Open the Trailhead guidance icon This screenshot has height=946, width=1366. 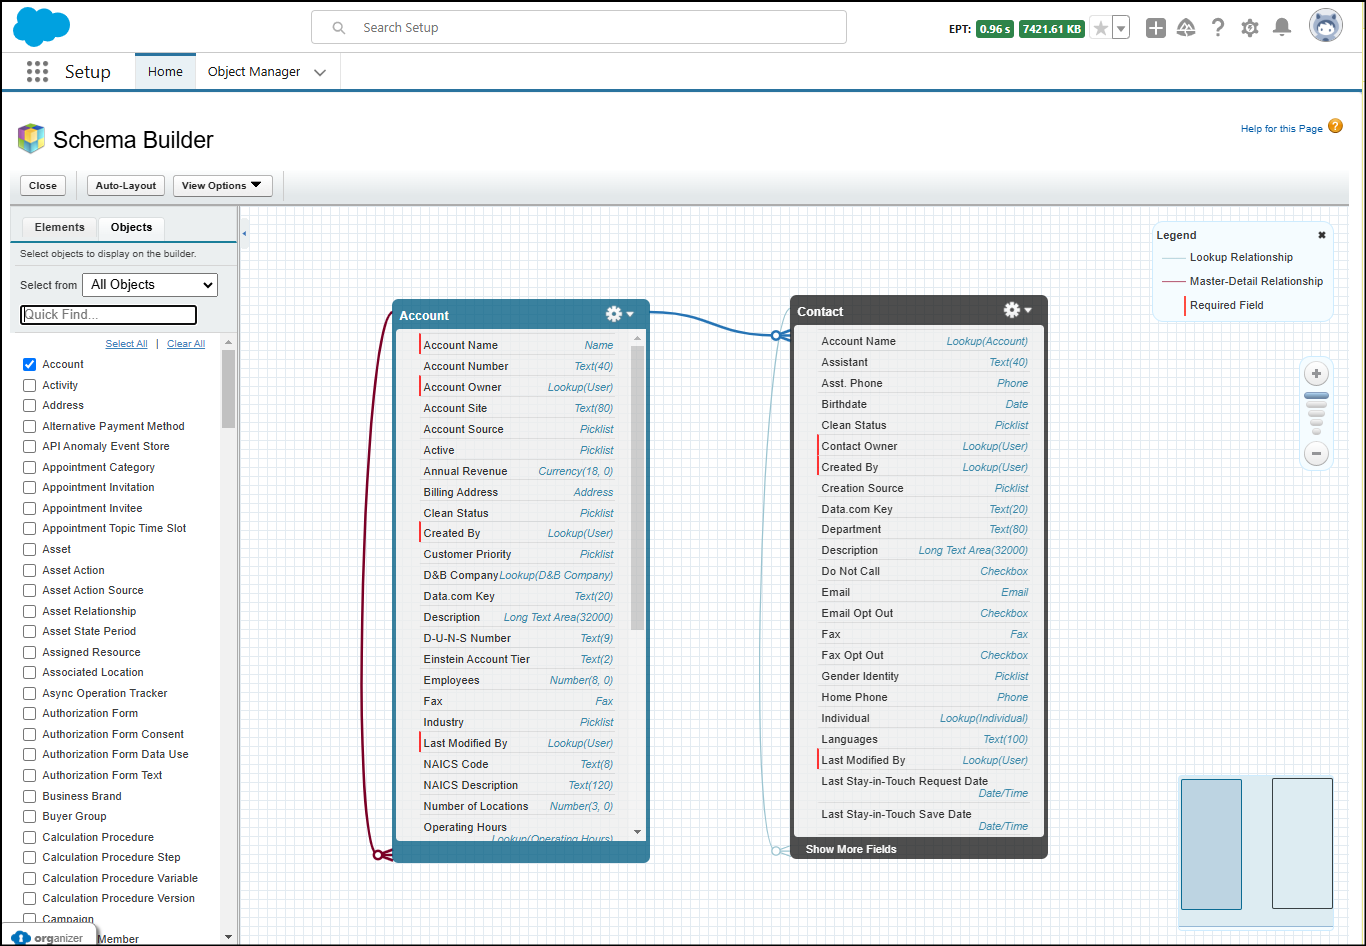point(1186,28)
